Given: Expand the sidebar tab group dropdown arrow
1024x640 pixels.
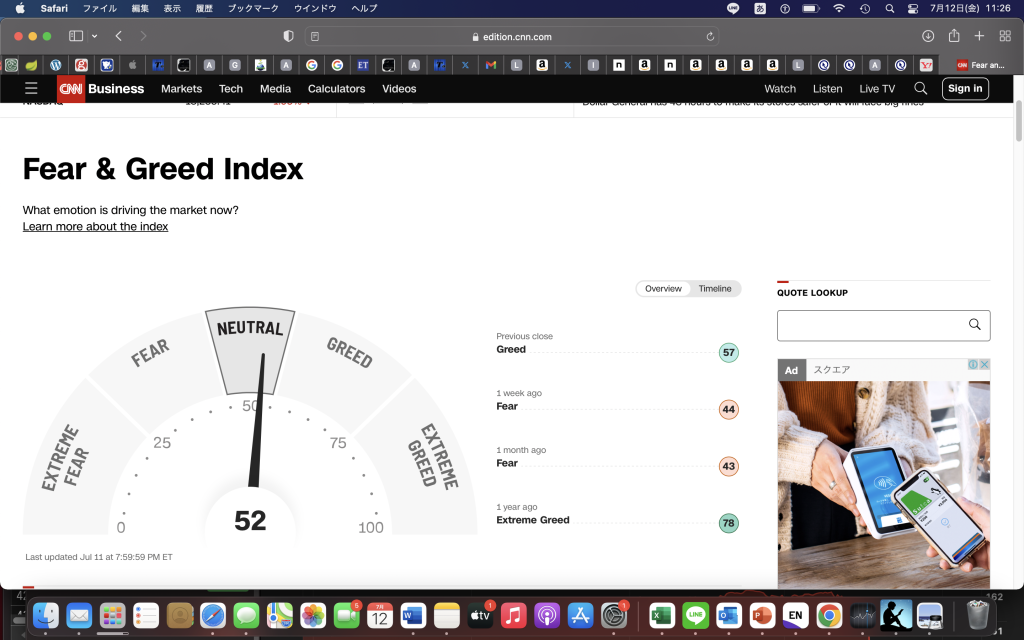Looking at the screenshot, I should tap(95, 36).
